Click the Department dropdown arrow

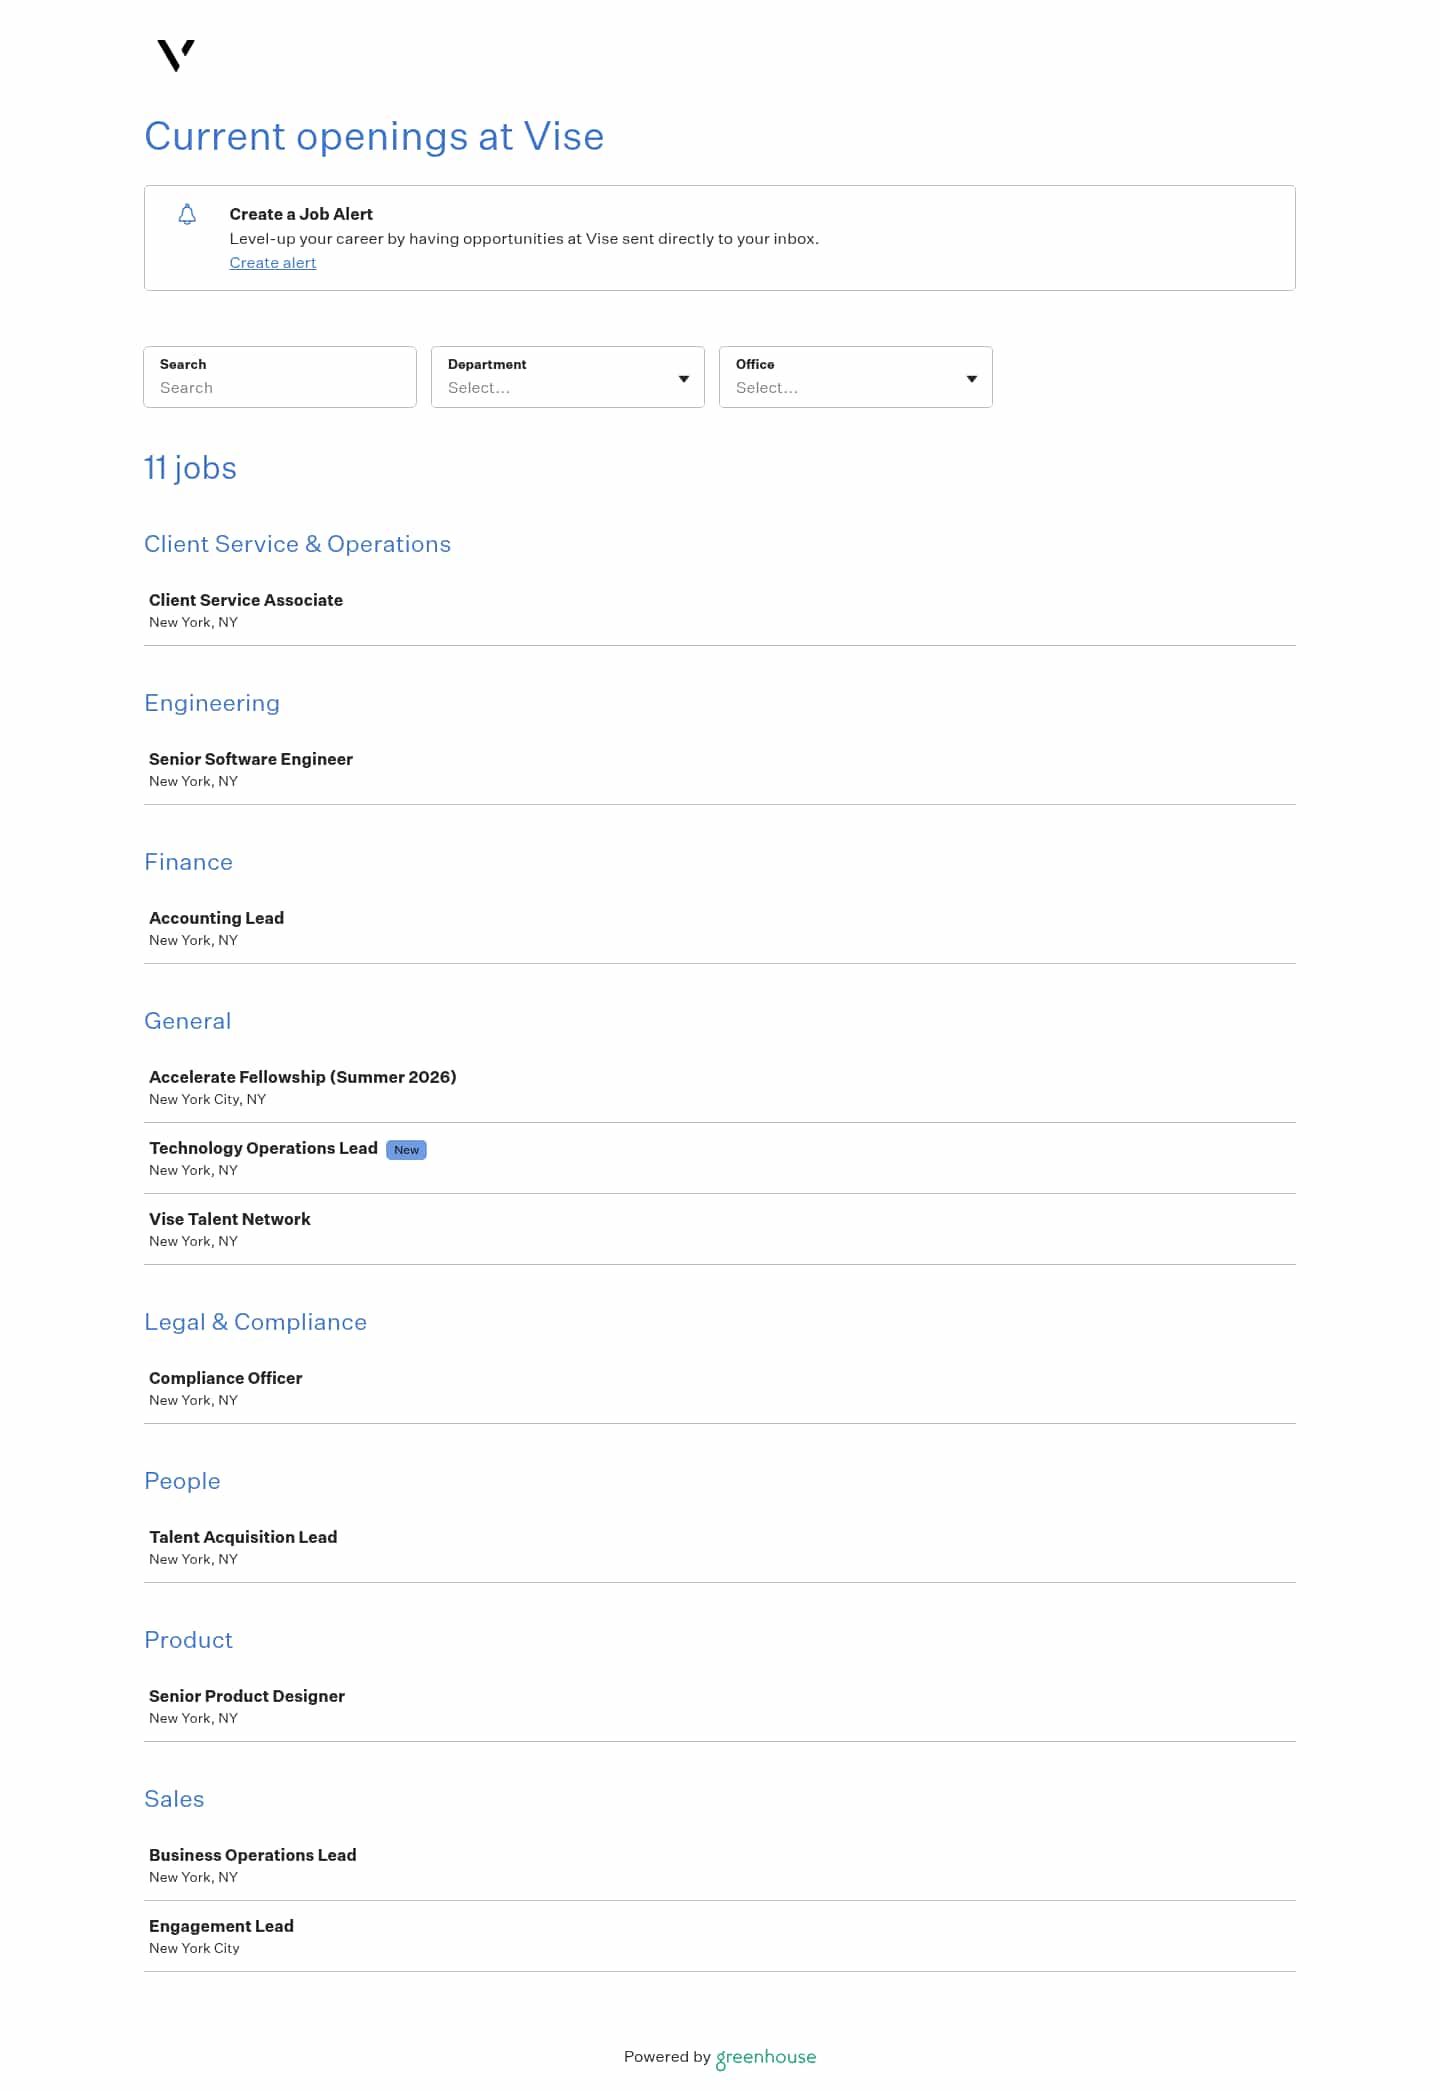(x=684, y=378)
